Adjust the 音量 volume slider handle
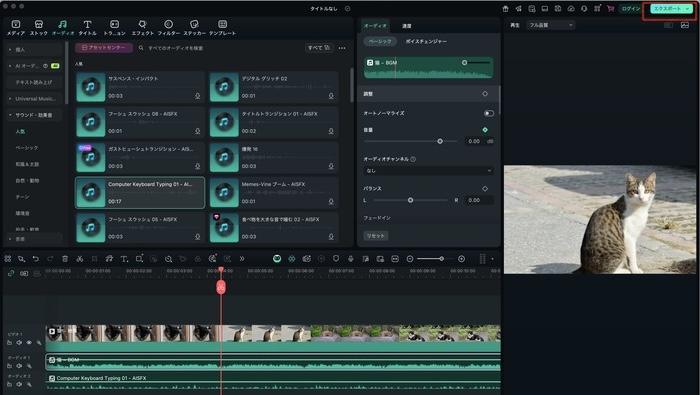This screenshot has height=395, width=700. (x=440, y=141)
